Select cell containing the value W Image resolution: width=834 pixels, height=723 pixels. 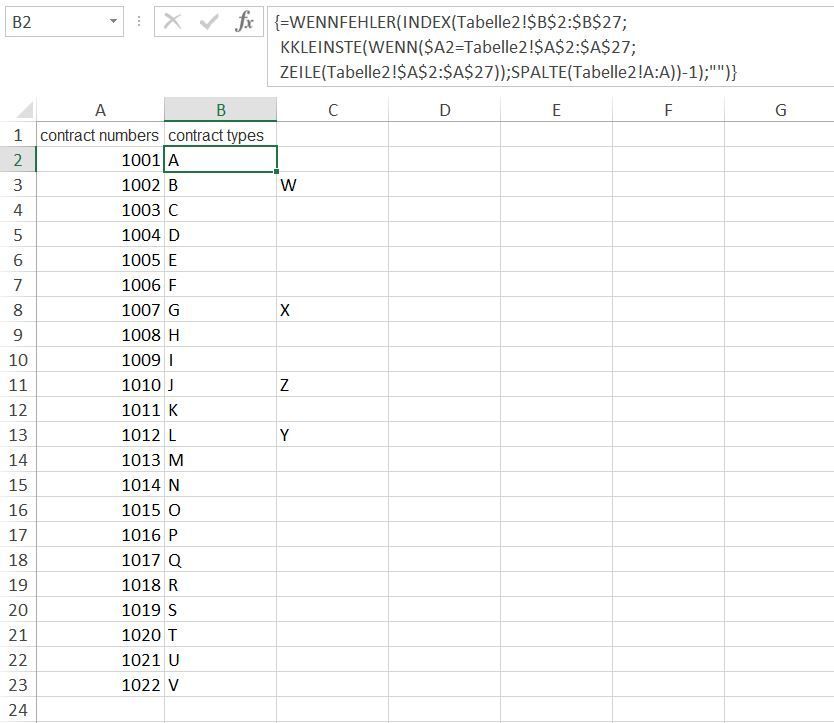point(332,185)
